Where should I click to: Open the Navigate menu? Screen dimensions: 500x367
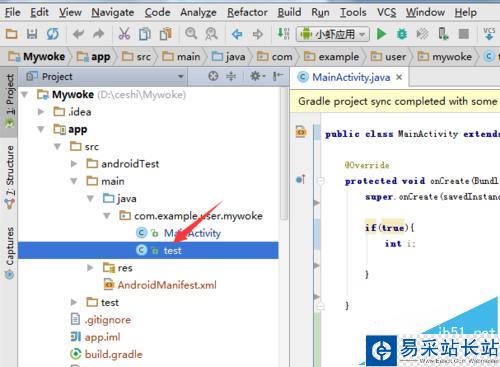coord(113,12)
